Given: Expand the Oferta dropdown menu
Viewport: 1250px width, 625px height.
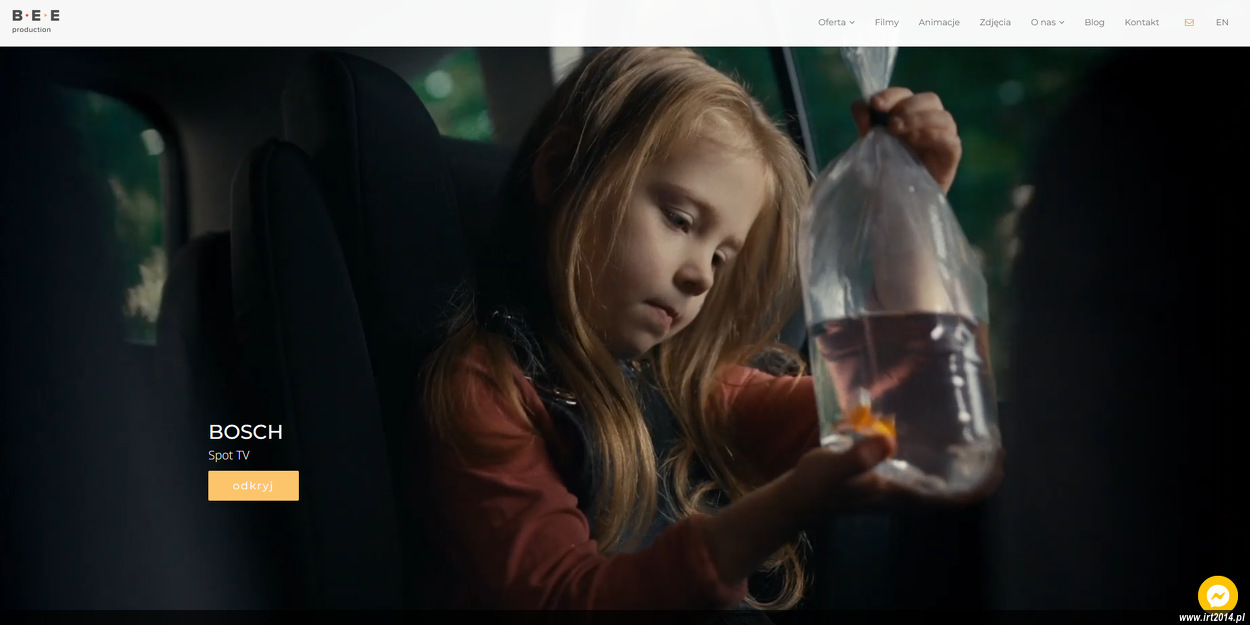Looking at the screenshot, I should coord(836,22).
